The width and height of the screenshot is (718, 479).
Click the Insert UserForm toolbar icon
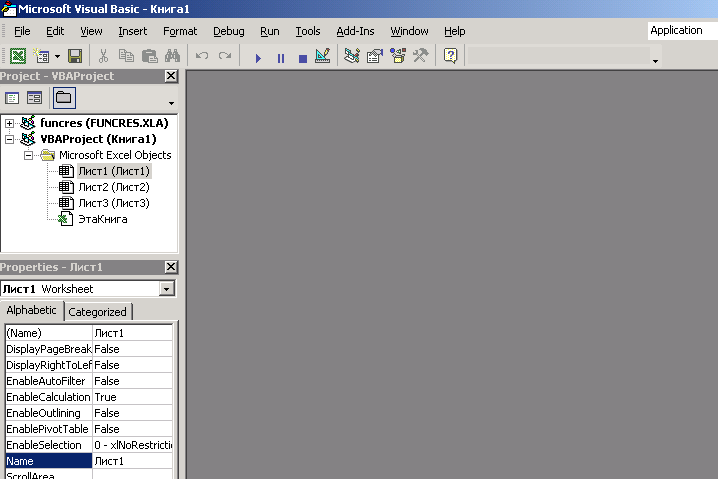coord(41,56)
